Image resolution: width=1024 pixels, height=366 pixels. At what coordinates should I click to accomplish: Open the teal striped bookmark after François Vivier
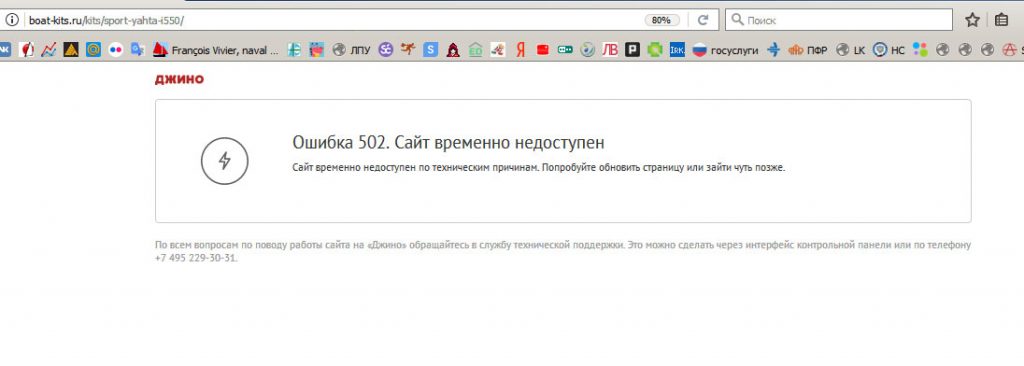(295, 49)
